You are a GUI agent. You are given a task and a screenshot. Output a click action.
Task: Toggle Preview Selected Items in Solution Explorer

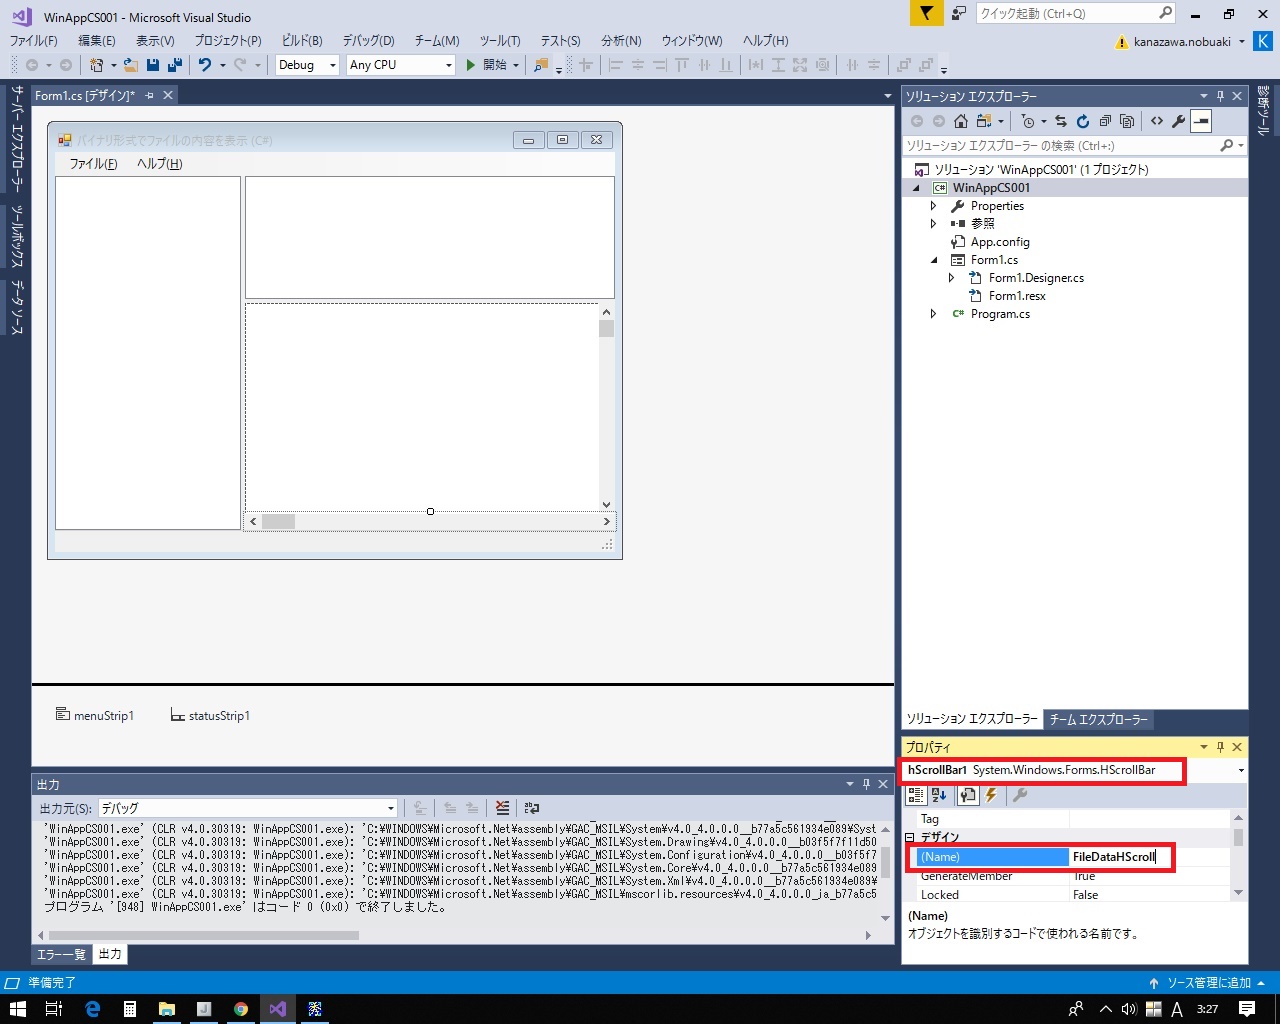(x=1201, y=121)
